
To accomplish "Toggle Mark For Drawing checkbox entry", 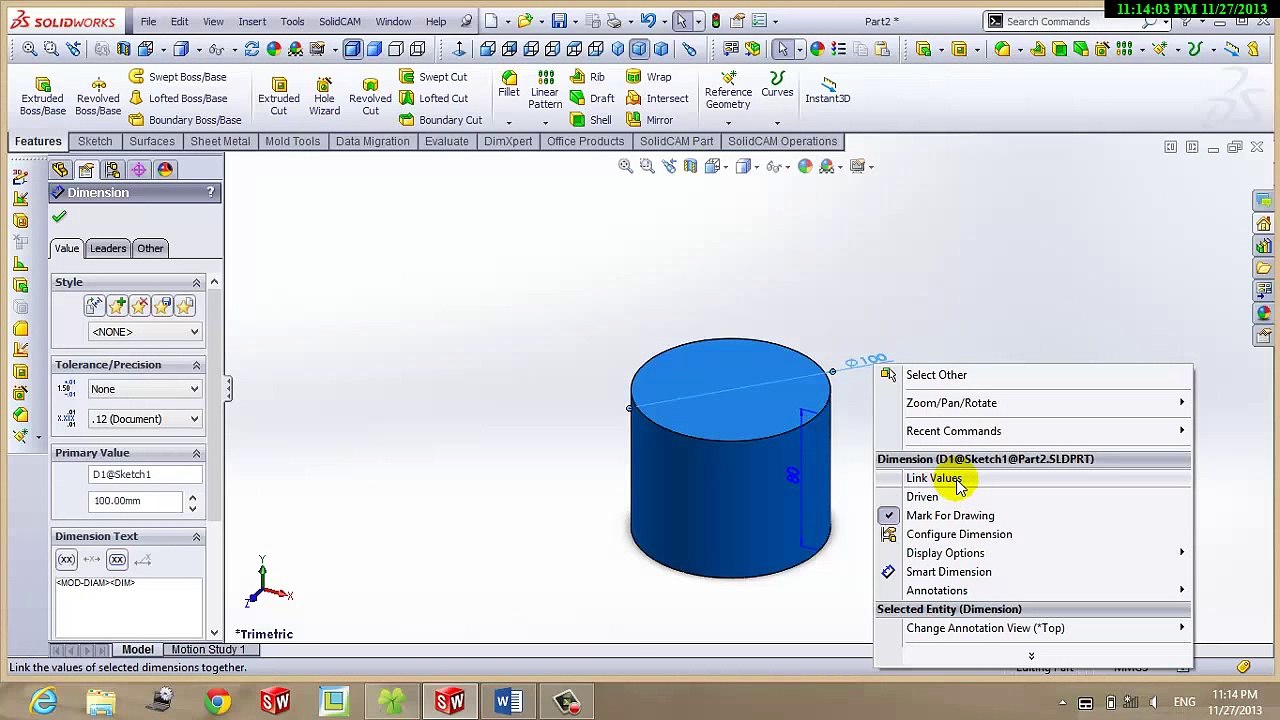I will 949,515.
